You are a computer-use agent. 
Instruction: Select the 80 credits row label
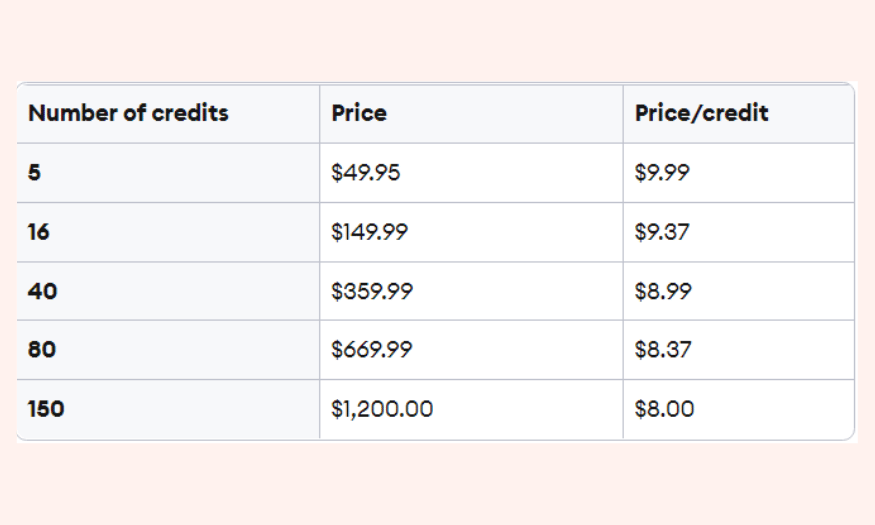42,350
